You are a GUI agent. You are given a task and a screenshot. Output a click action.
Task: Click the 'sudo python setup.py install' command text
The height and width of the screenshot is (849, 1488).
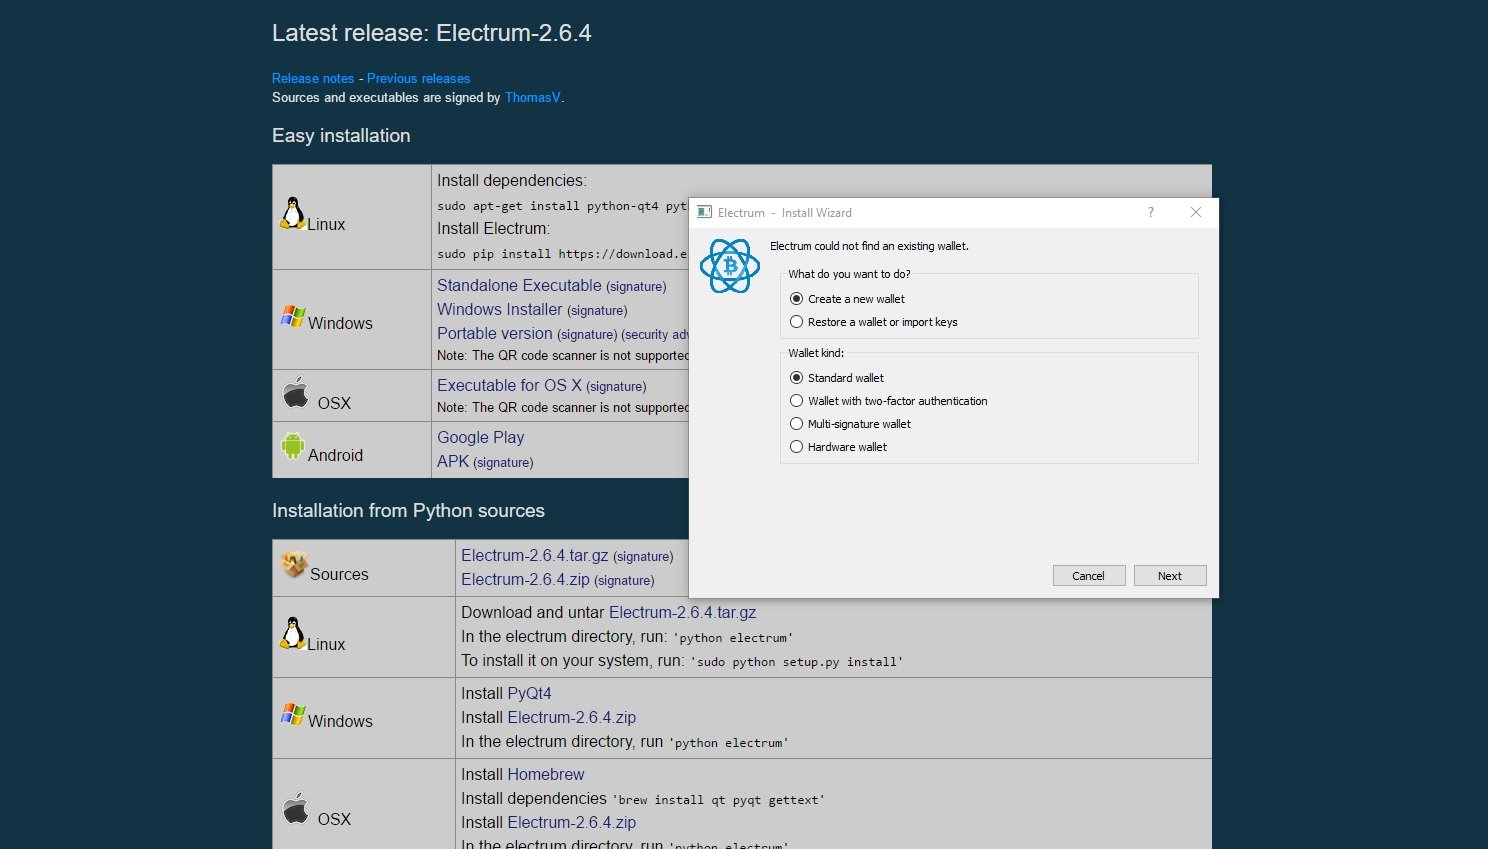(796, 662)
